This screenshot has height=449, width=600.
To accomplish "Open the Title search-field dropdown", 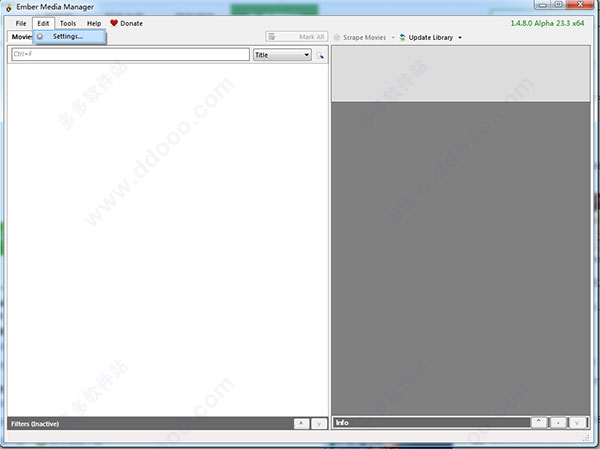I will point(282,55).
